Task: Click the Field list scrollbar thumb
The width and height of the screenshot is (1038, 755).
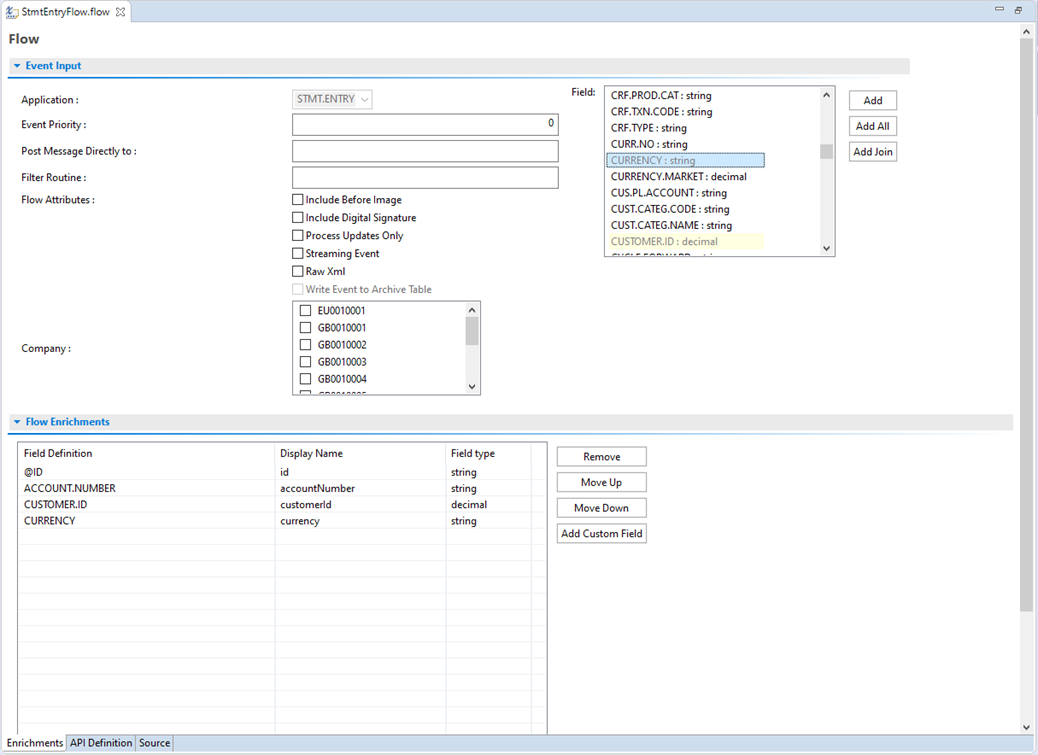Action: click(x=826, y=152)
